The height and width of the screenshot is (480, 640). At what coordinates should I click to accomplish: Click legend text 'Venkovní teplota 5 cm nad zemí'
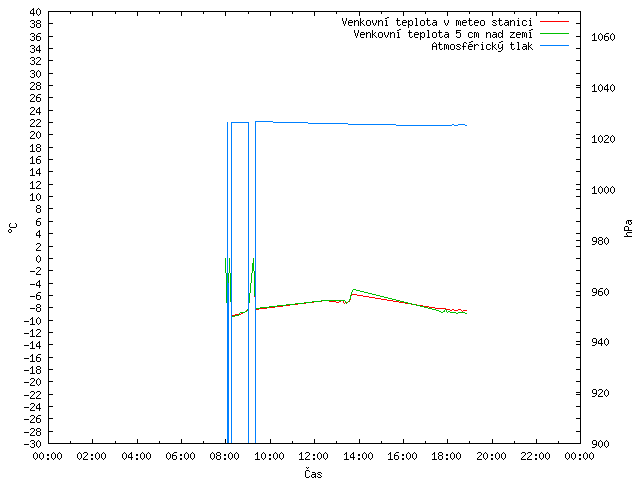tap(443, 34)
